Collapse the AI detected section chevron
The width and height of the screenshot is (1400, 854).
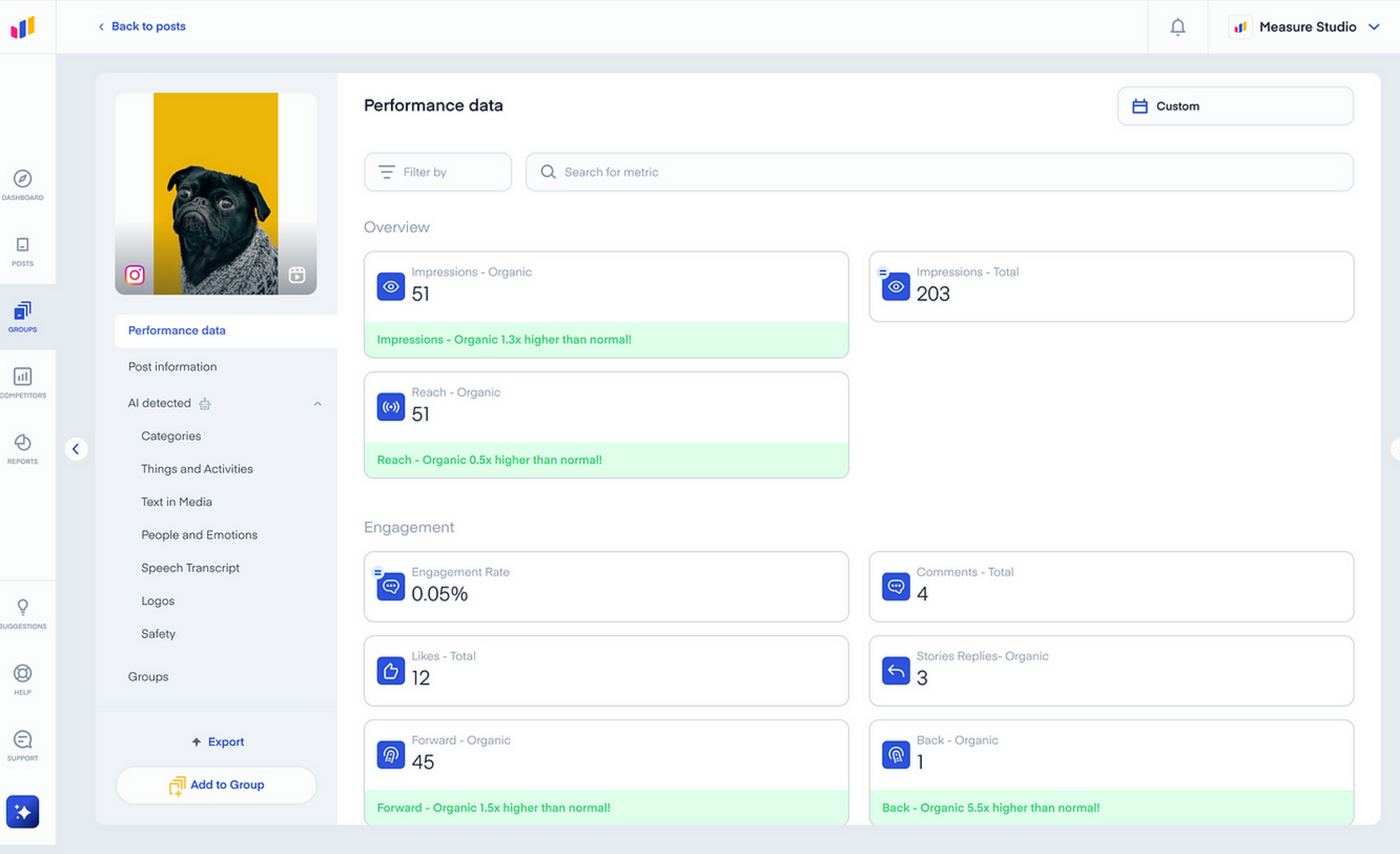[318, 404]
